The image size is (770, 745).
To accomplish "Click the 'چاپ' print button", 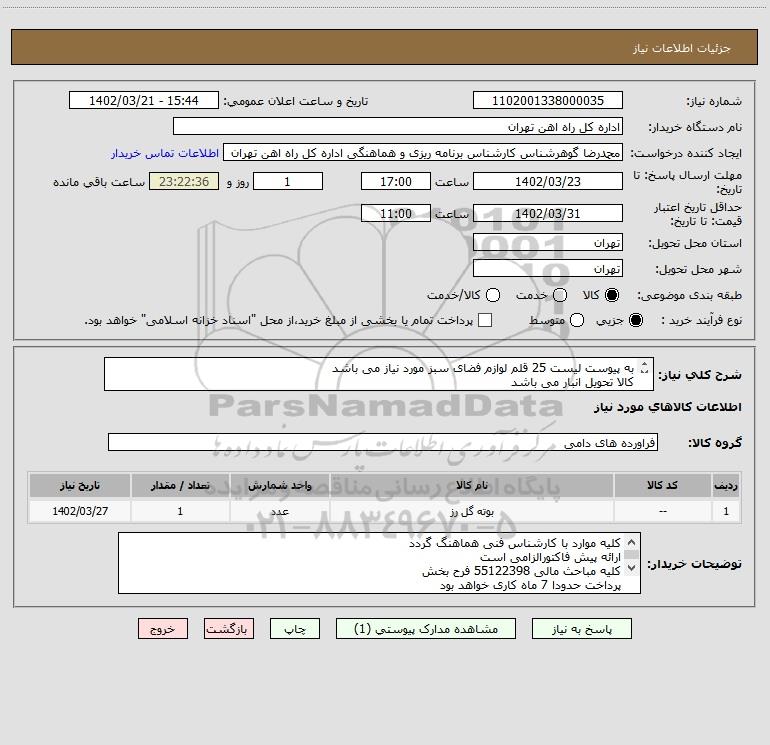I will coord(295,629).
